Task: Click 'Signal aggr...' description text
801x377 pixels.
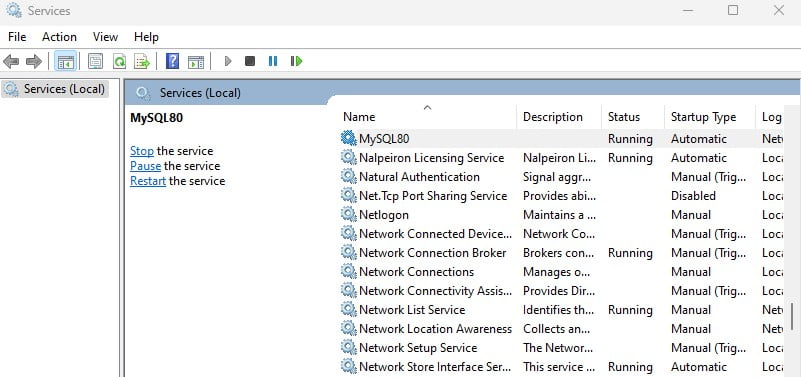Action: click(x=557, y=177)
